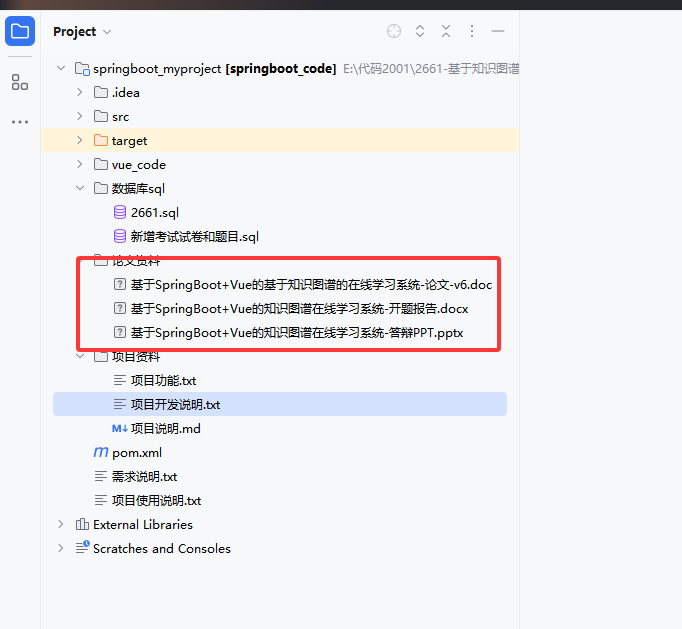682x629 pixels.
Task: Click the Collapse All toolbar icon
Action: point(446,31)
